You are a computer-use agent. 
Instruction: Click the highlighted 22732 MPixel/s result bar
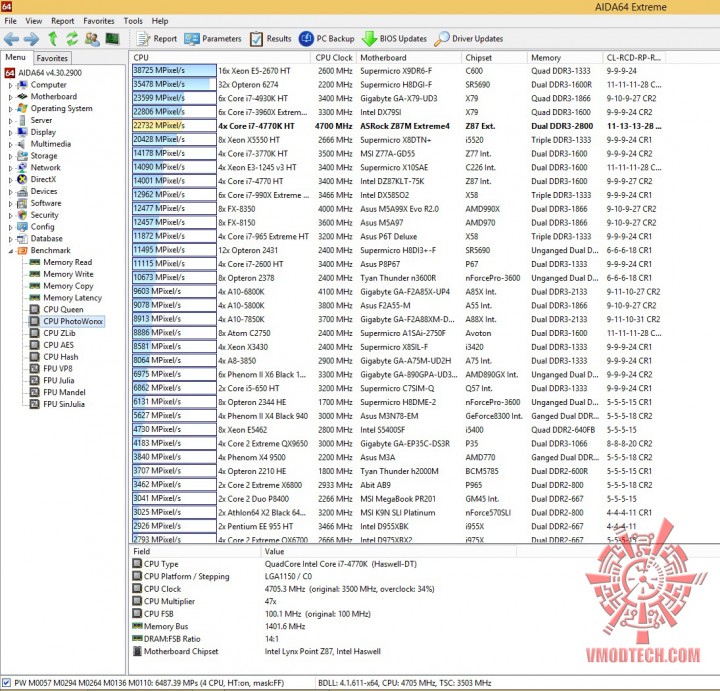pyautogui.click(x=174, y=126)
